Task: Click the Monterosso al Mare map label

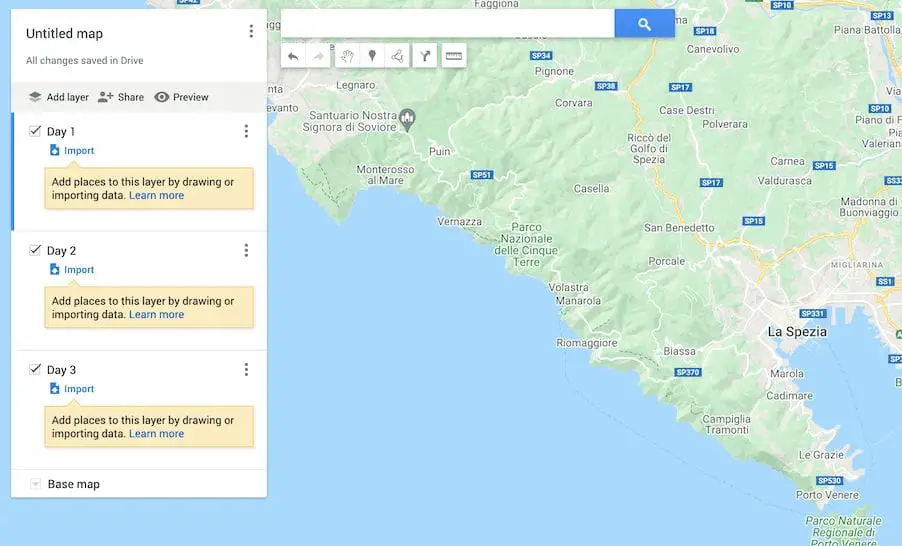Action: [x=385, y=175]
